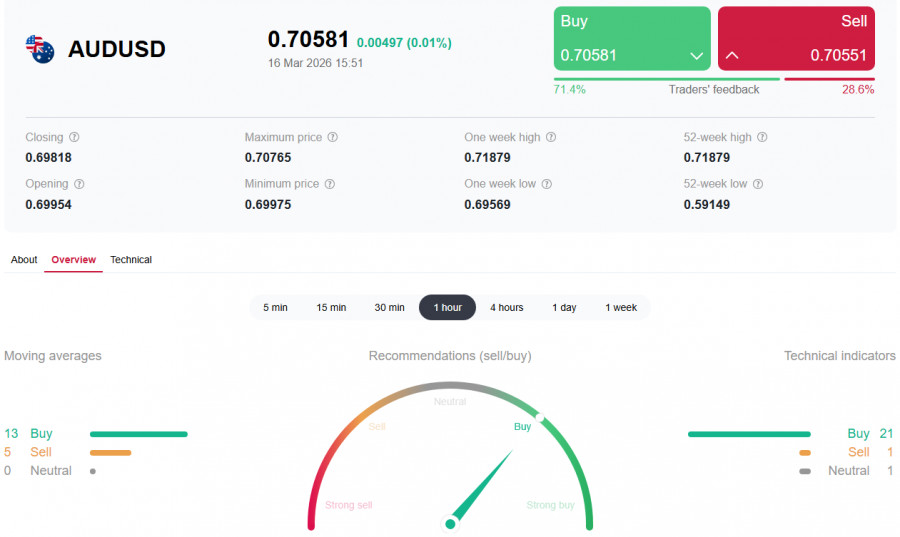Show tooltip icon for One week high

pyautogui.click(x=550, y=137)
